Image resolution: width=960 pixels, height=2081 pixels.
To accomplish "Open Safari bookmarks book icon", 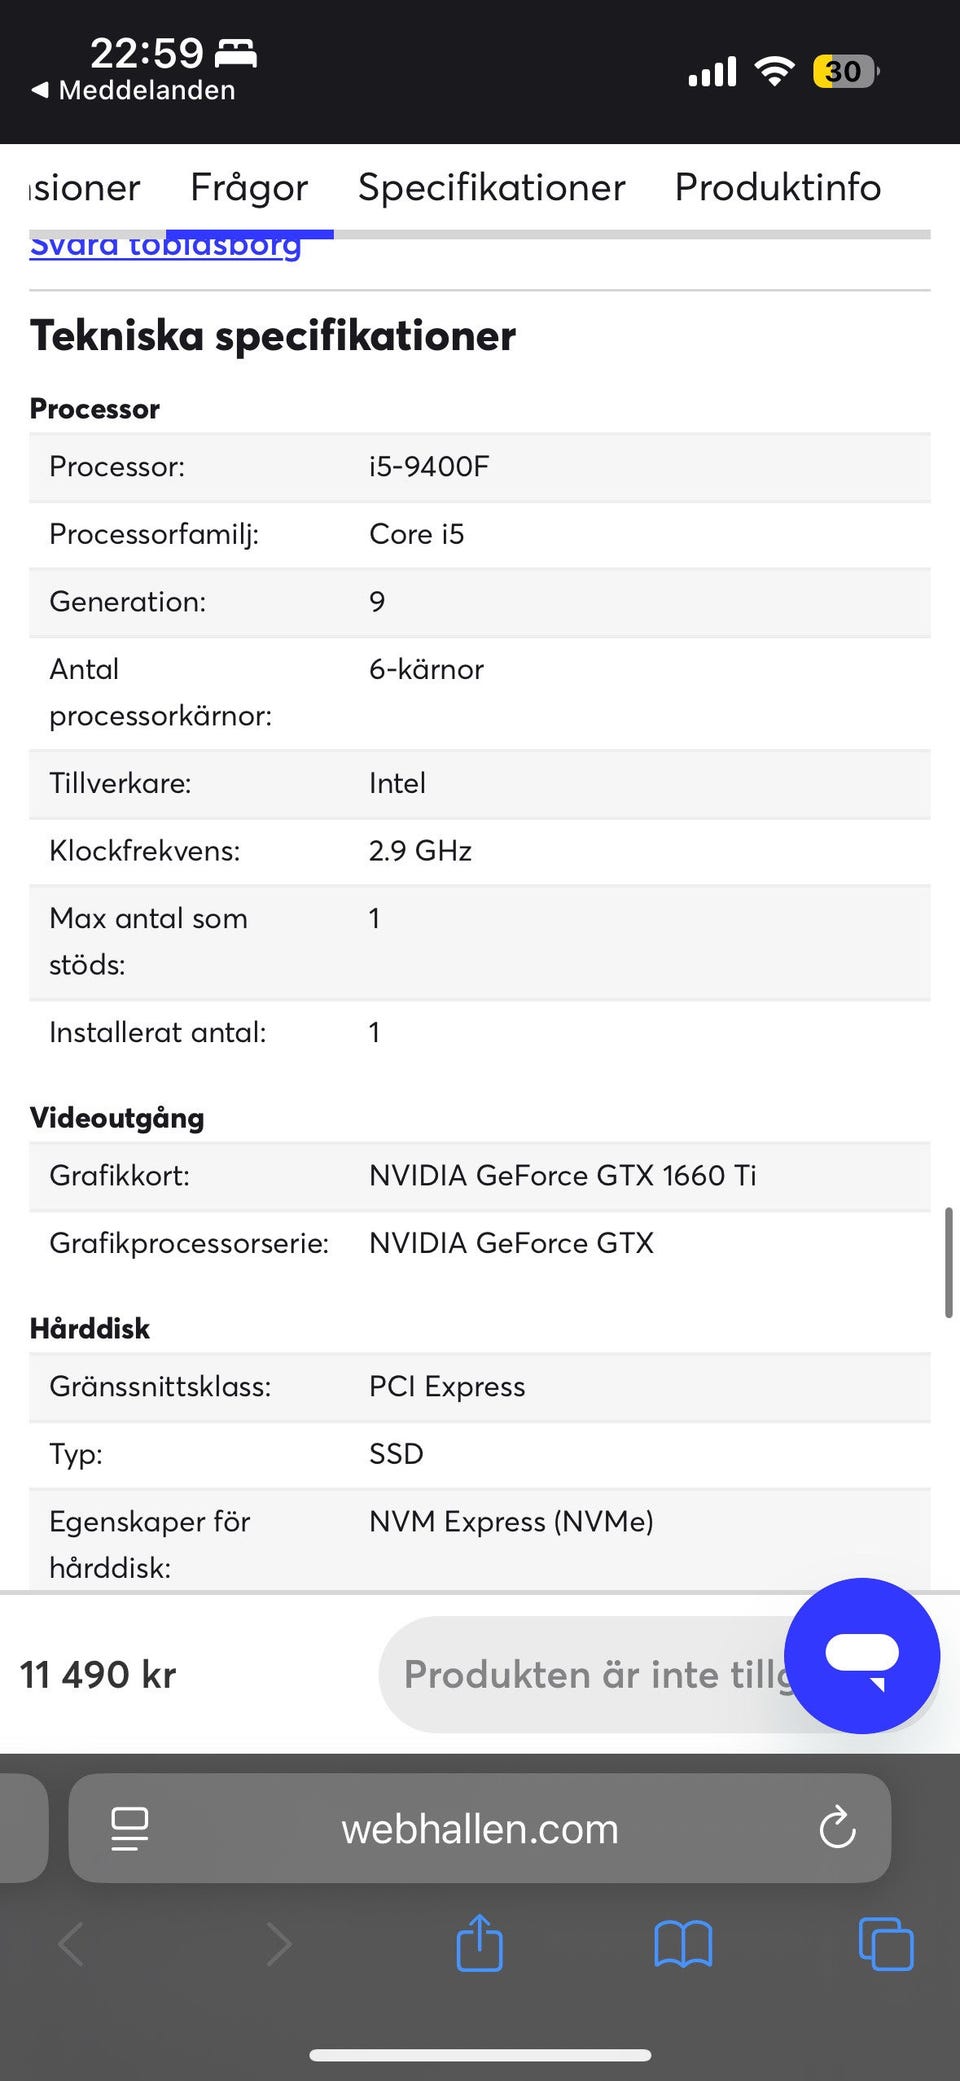I will pyautogui.click(x=683, y=1944).
